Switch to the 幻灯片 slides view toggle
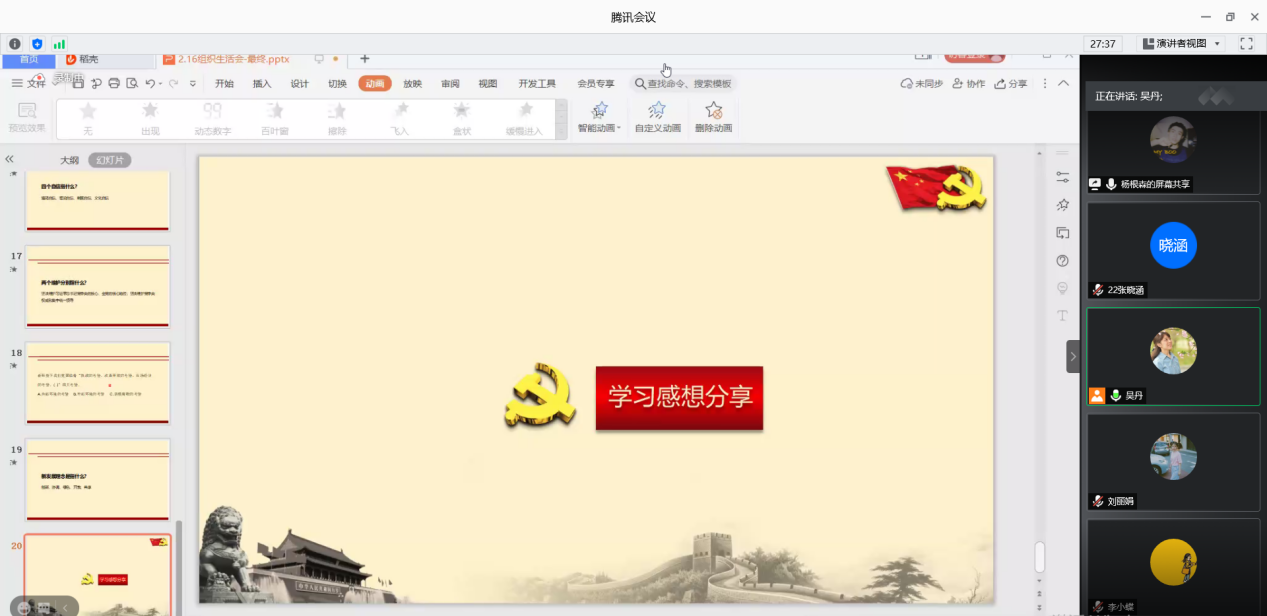This screenshot has width=1267, height=616. pos(110,160)
